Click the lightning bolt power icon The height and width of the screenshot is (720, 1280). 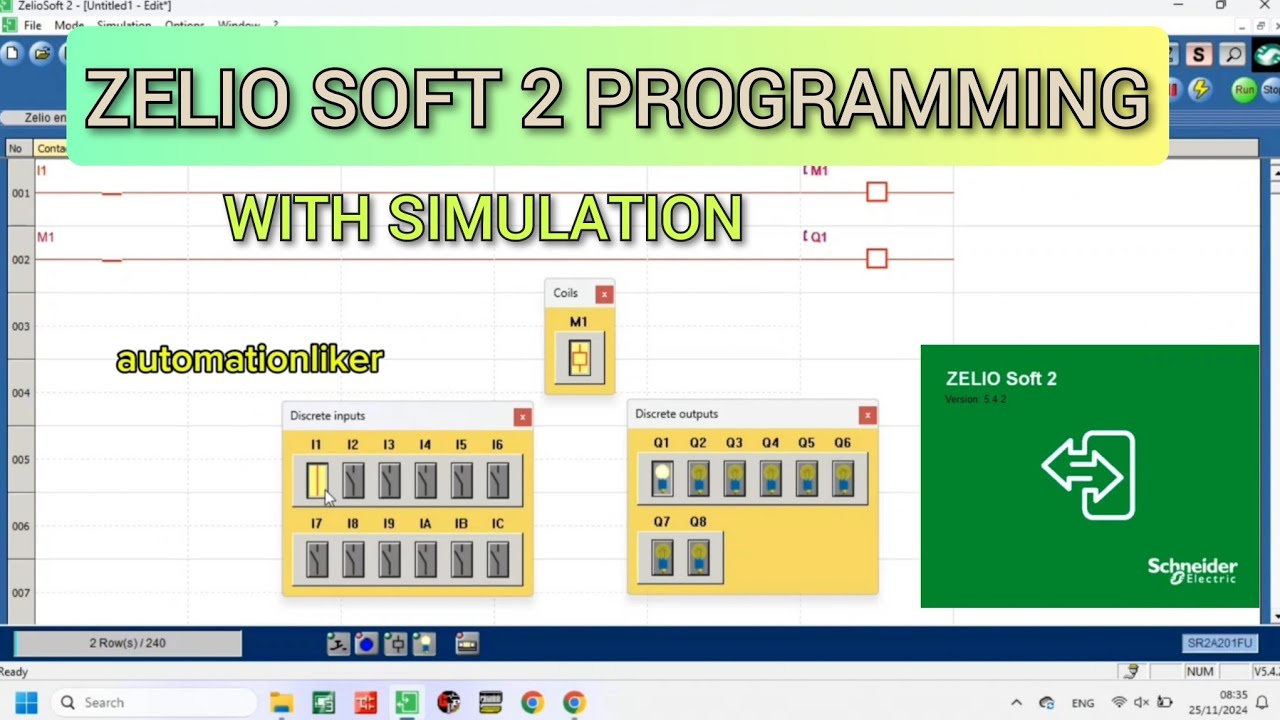1201,90
